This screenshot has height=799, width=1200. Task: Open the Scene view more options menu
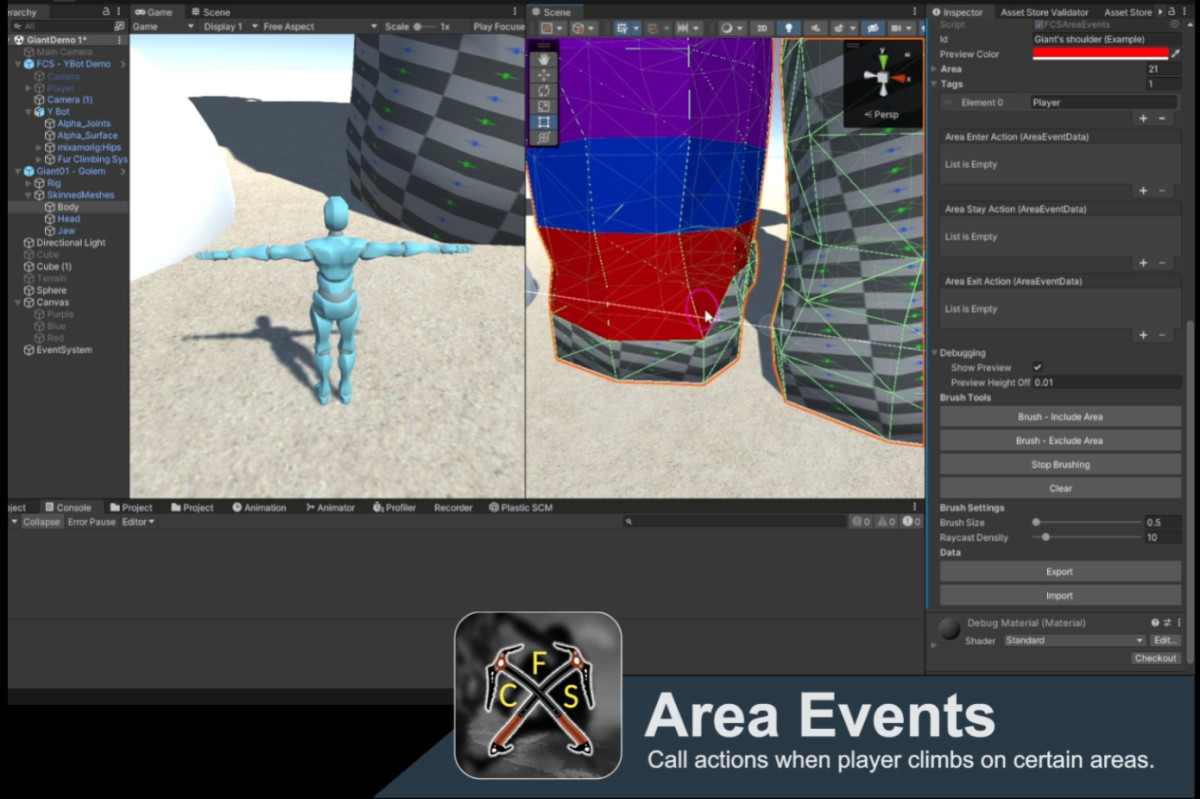(x=914, y=12)
